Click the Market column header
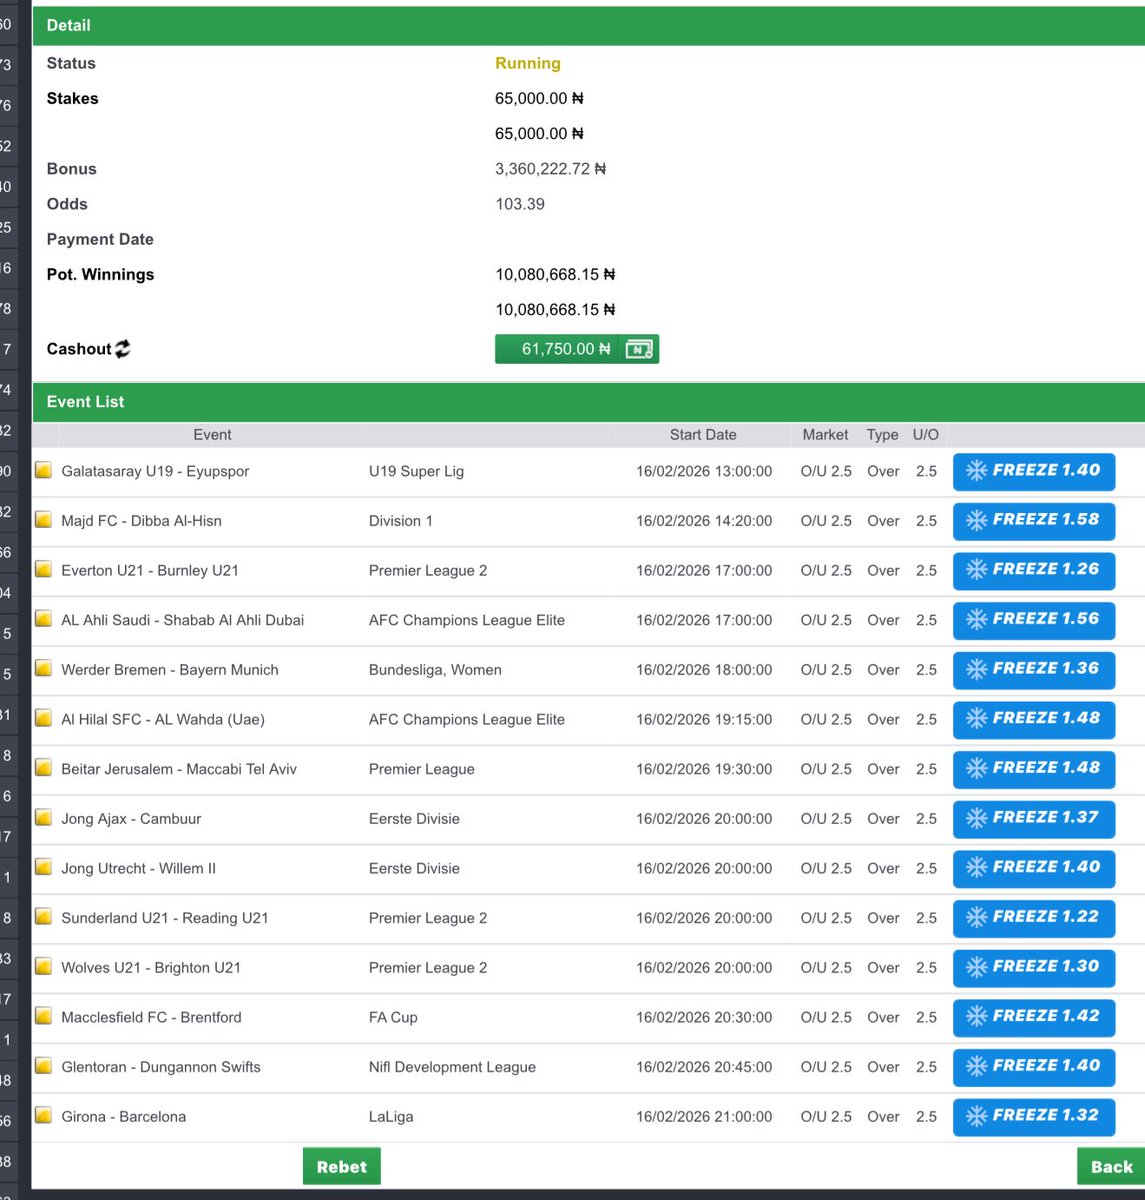1145x1200 pixels. click(825, 435)
